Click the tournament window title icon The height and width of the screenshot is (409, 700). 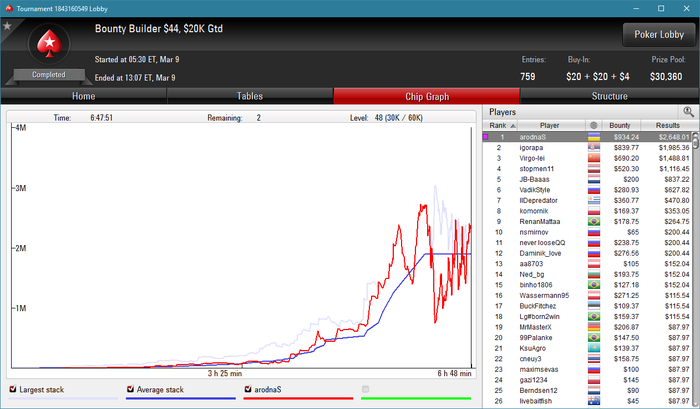pos(8,8)
